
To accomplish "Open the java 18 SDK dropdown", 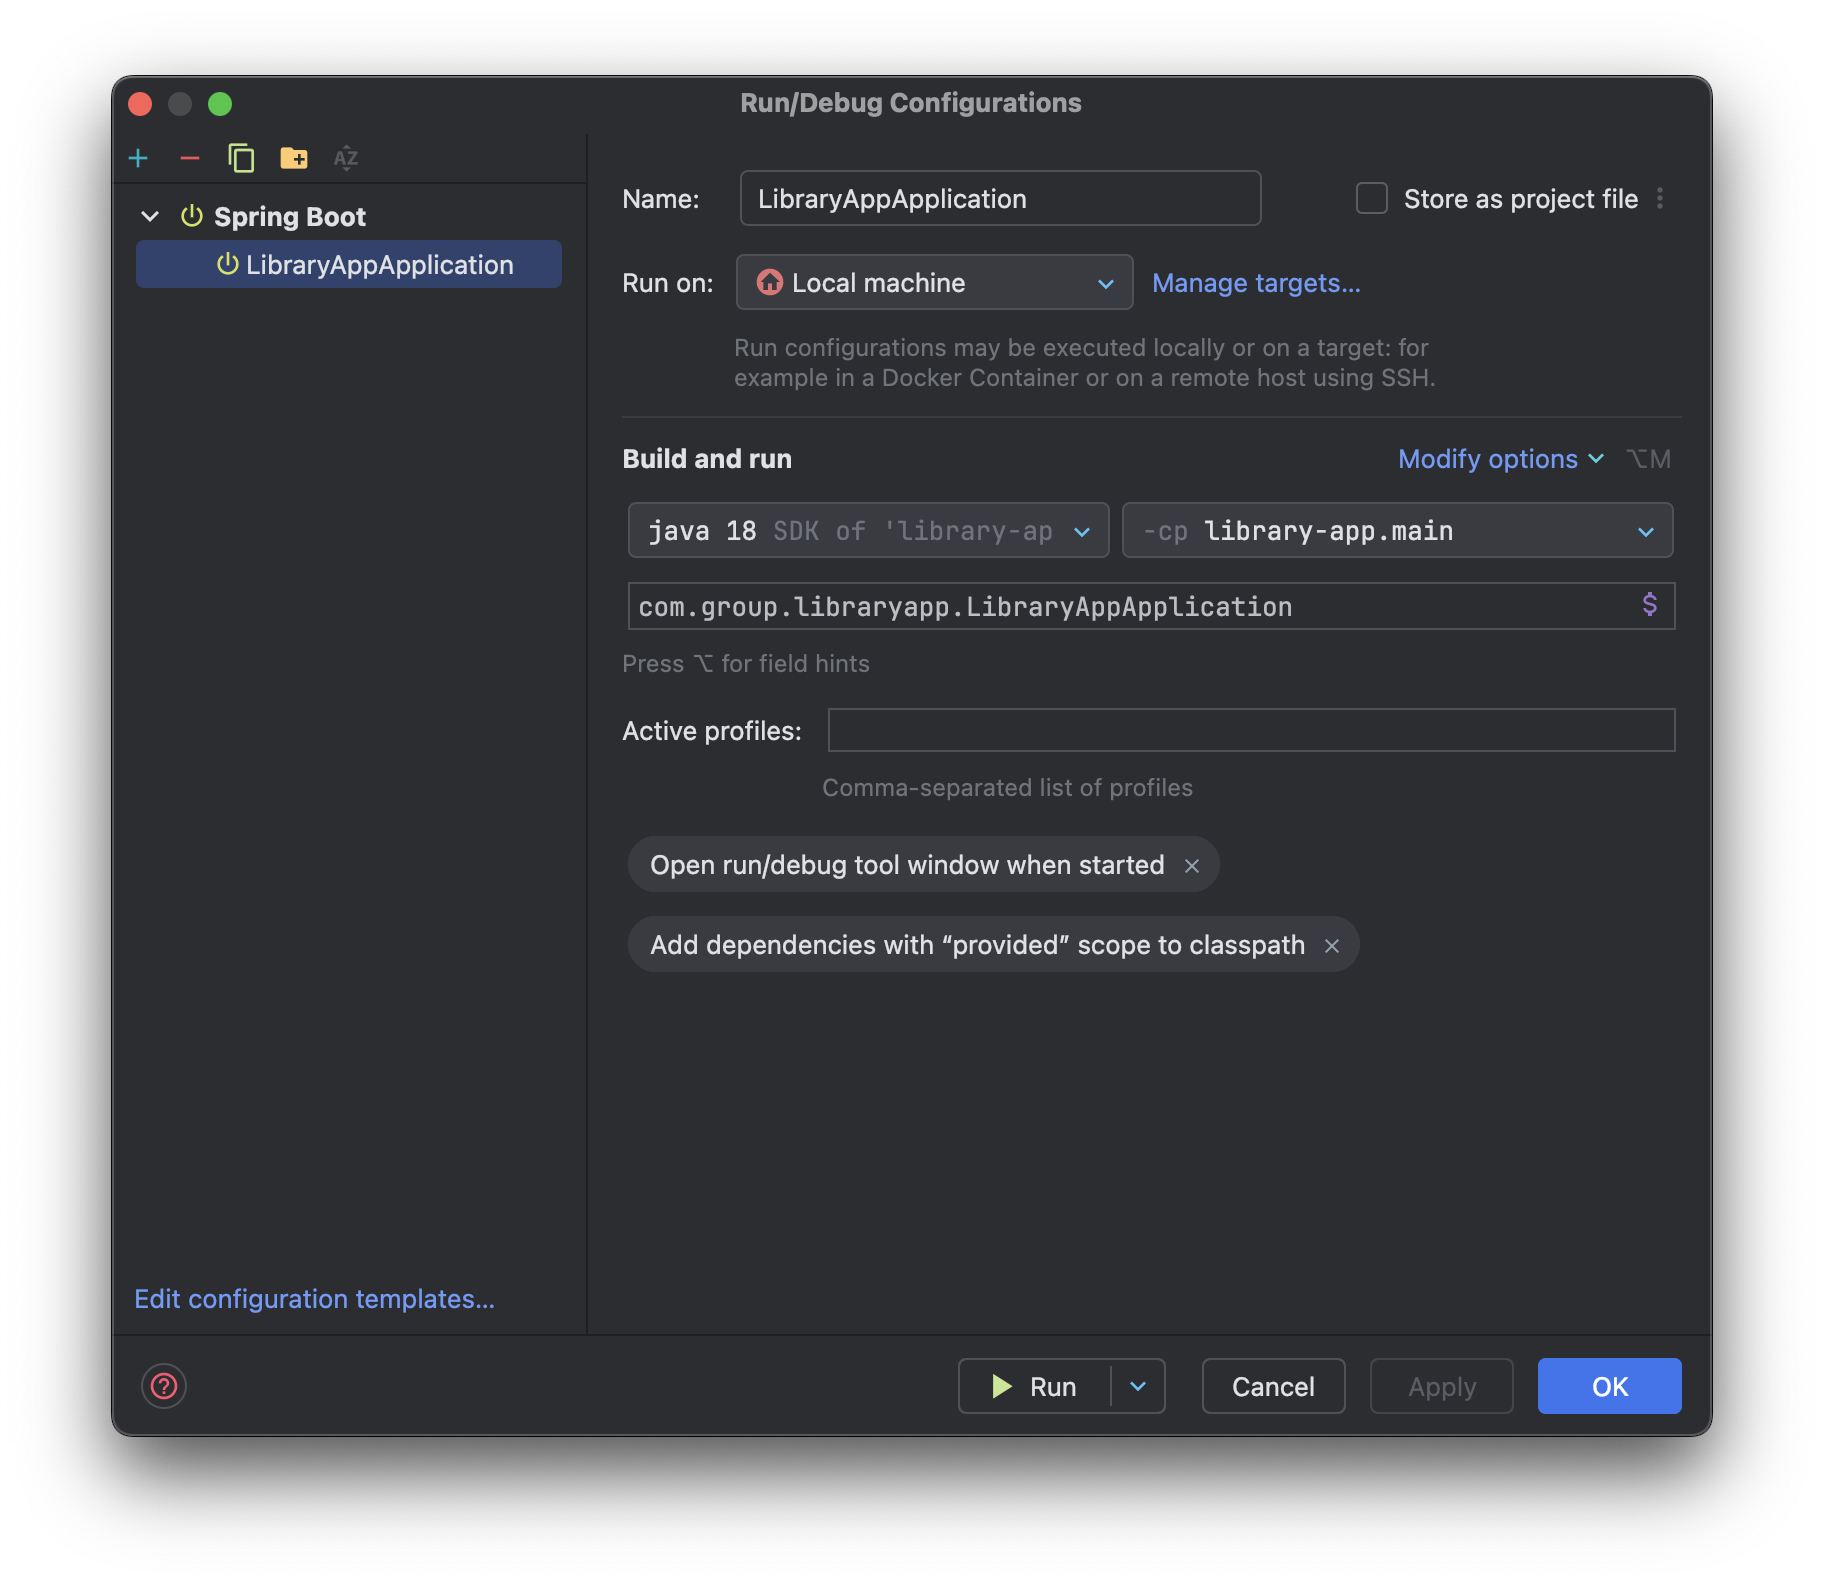I will [868, 530].
